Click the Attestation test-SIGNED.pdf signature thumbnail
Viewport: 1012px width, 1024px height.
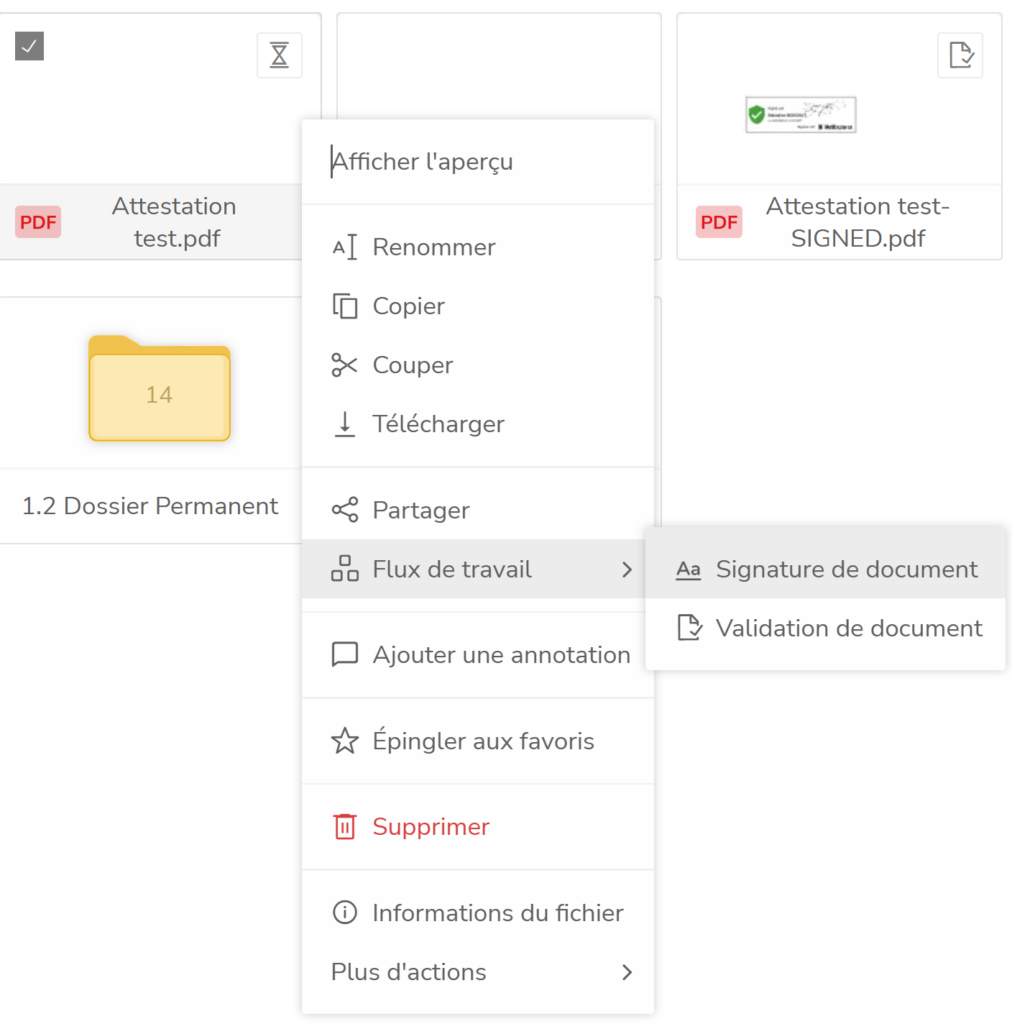pyautogui.click(x=801, y=115)
